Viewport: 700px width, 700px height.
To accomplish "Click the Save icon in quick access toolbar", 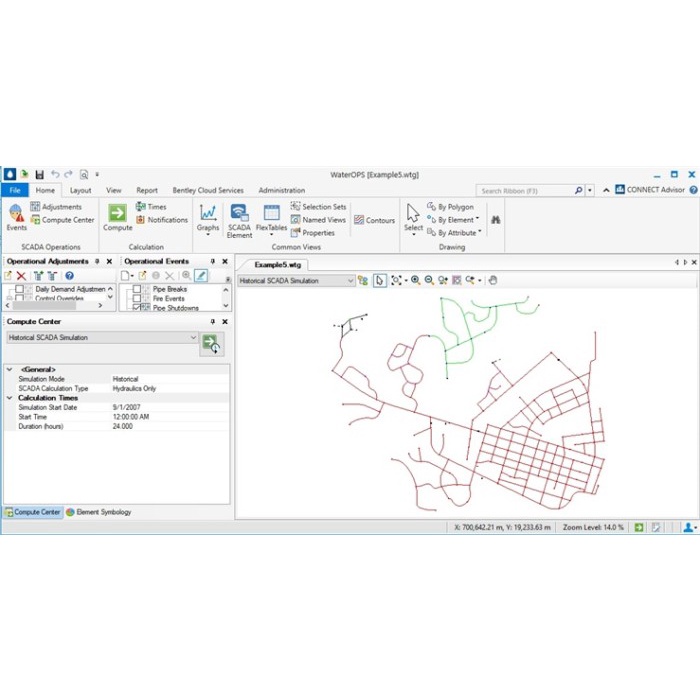I will pos(40,175).
